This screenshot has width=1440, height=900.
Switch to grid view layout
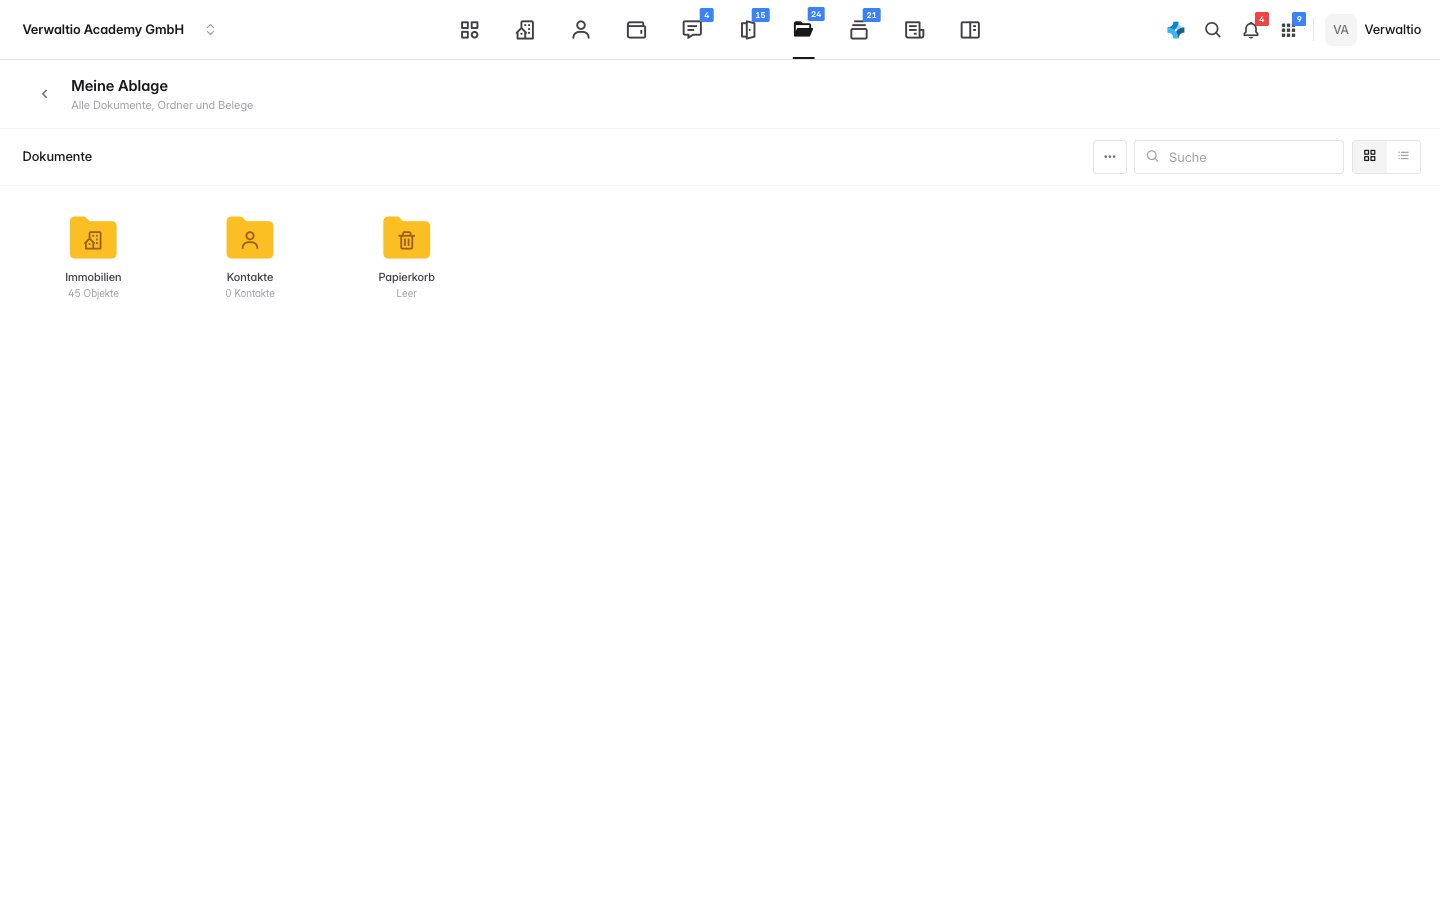click(1370, 156)
